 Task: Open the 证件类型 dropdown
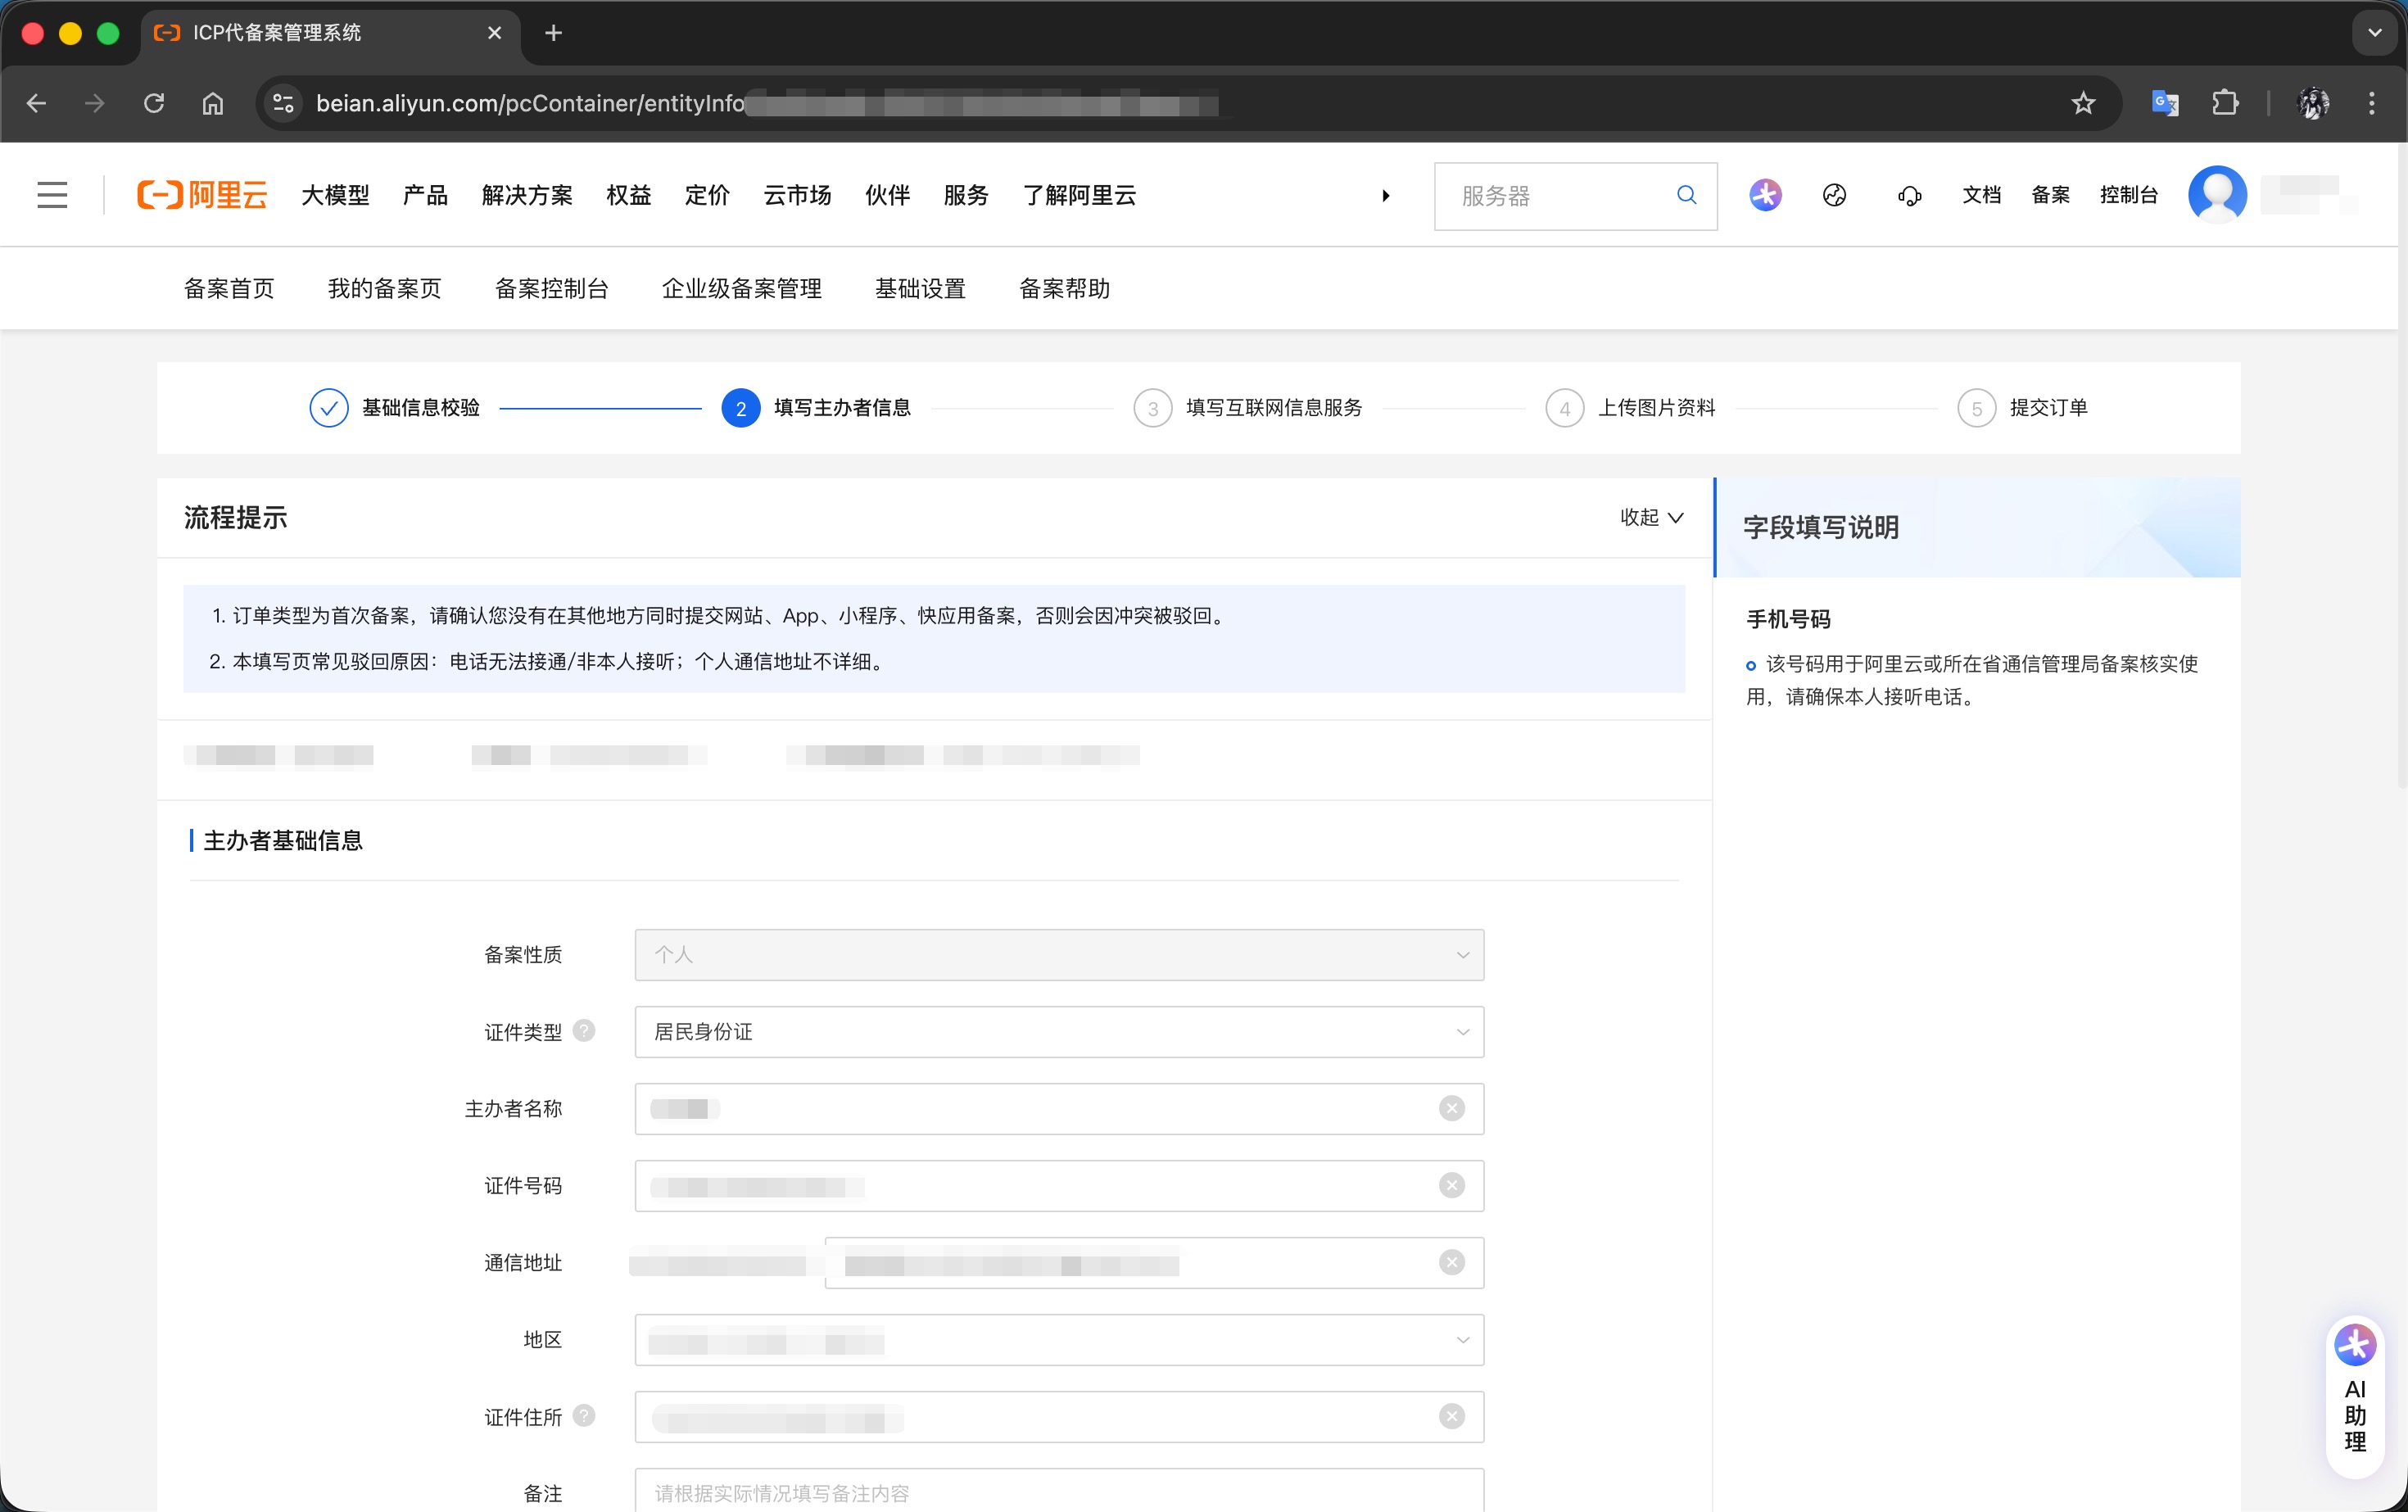[1058, 1031]
